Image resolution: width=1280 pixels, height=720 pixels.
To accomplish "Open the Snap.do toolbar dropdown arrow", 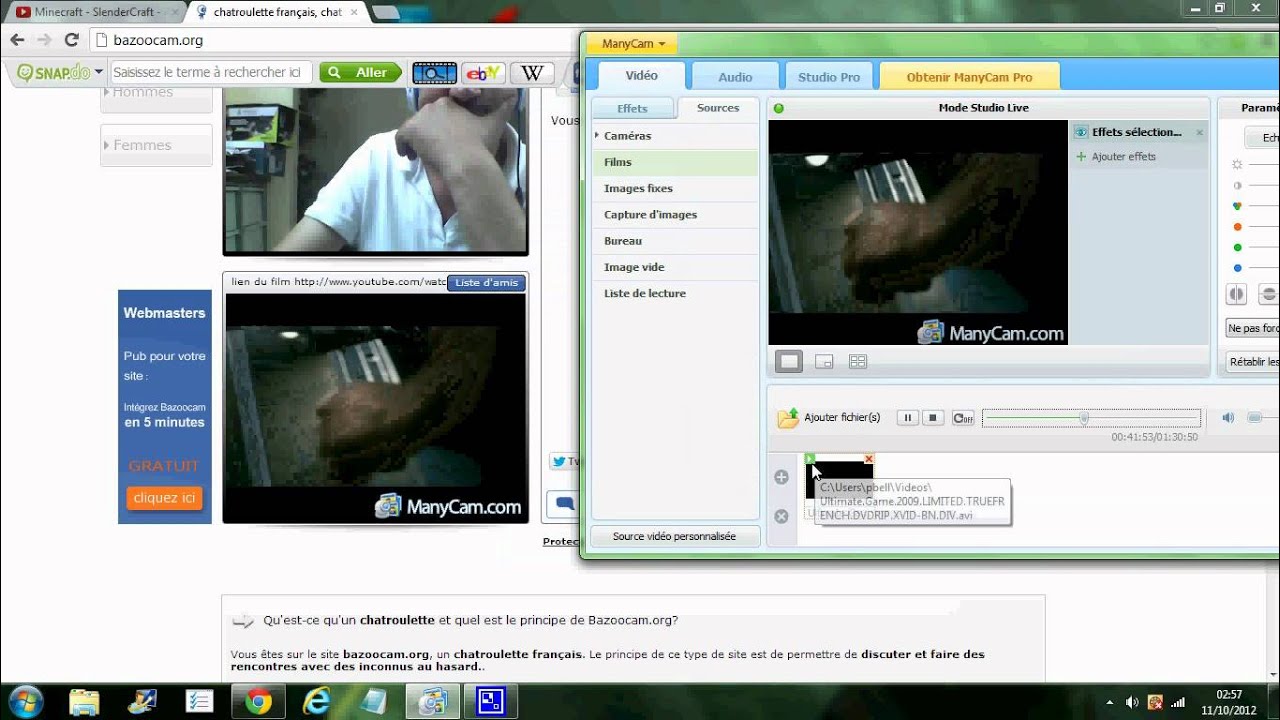I will pos(99,72).
